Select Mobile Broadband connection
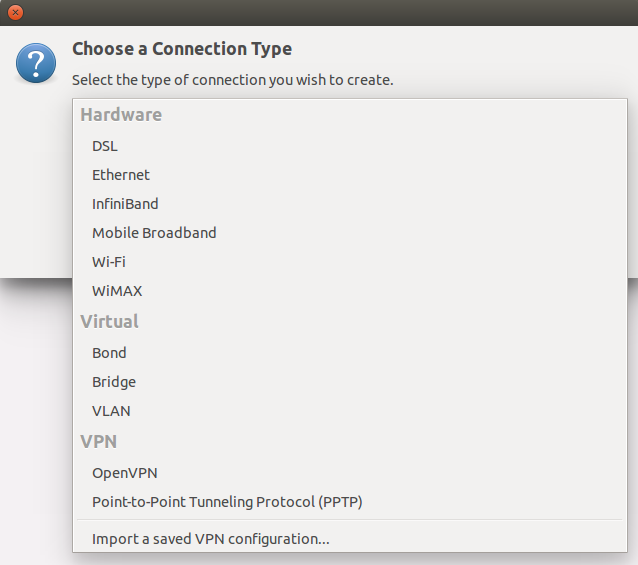Screen dimensions: 638x565 pos(154,233)
